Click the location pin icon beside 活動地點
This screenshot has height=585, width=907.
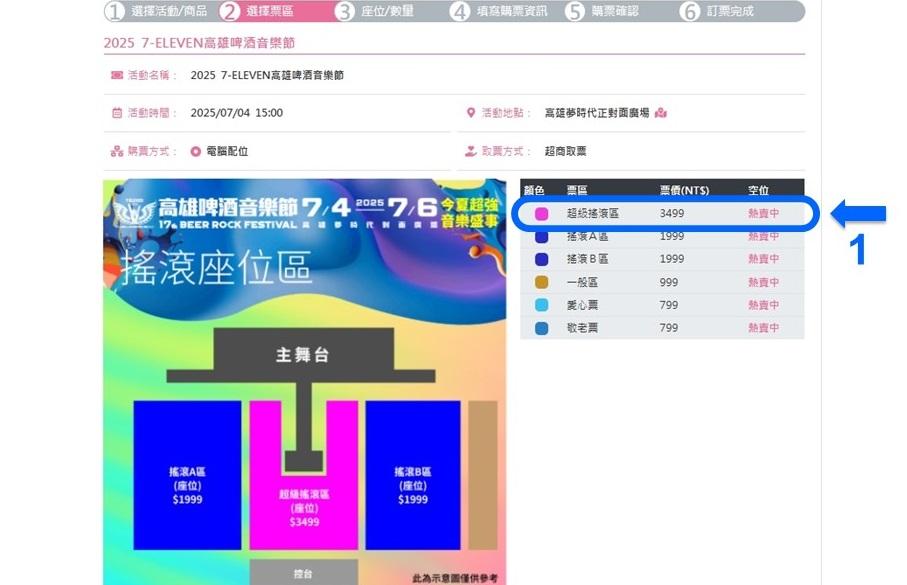coord(471,113)
